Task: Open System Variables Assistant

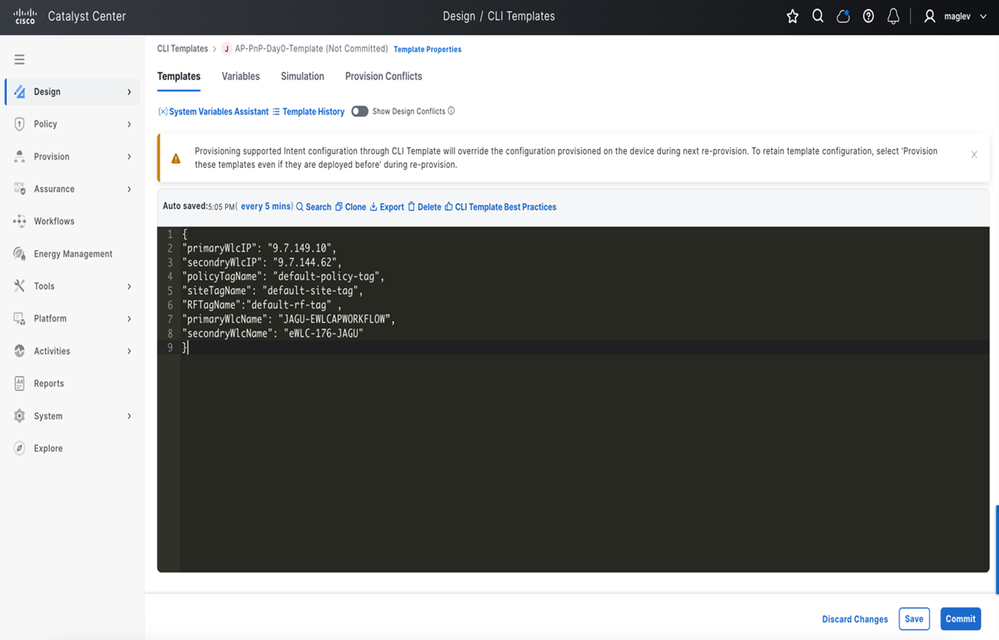Action: click(213, 111)
